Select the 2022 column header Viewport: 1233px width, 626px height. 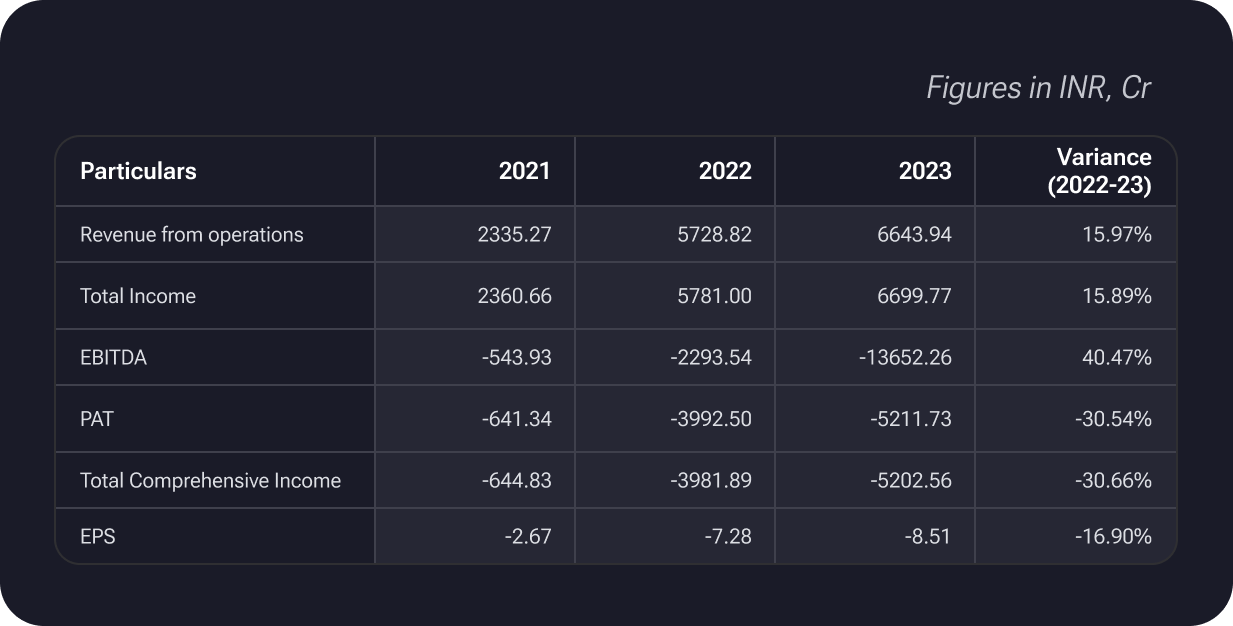click(x=724, y=171)
